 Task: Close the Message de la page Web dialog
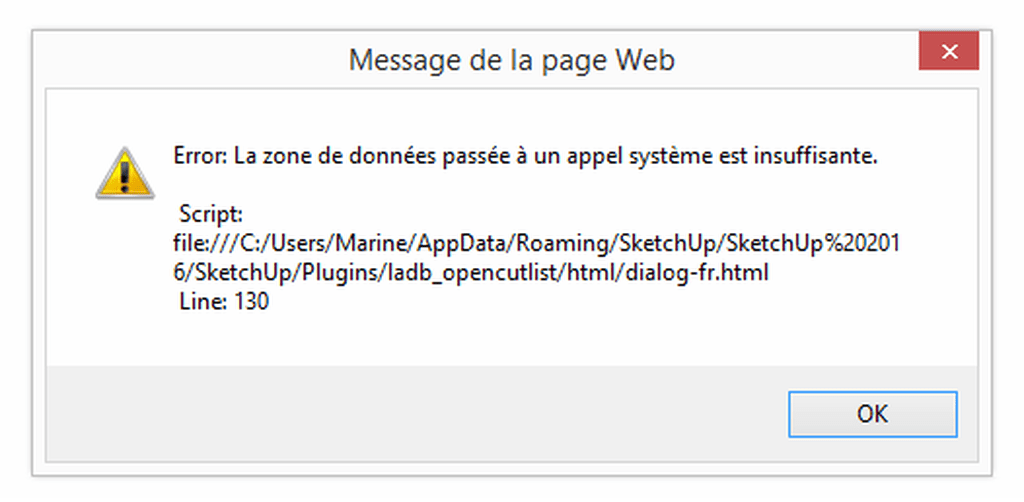pyautogui.click(x=949, y=51)
